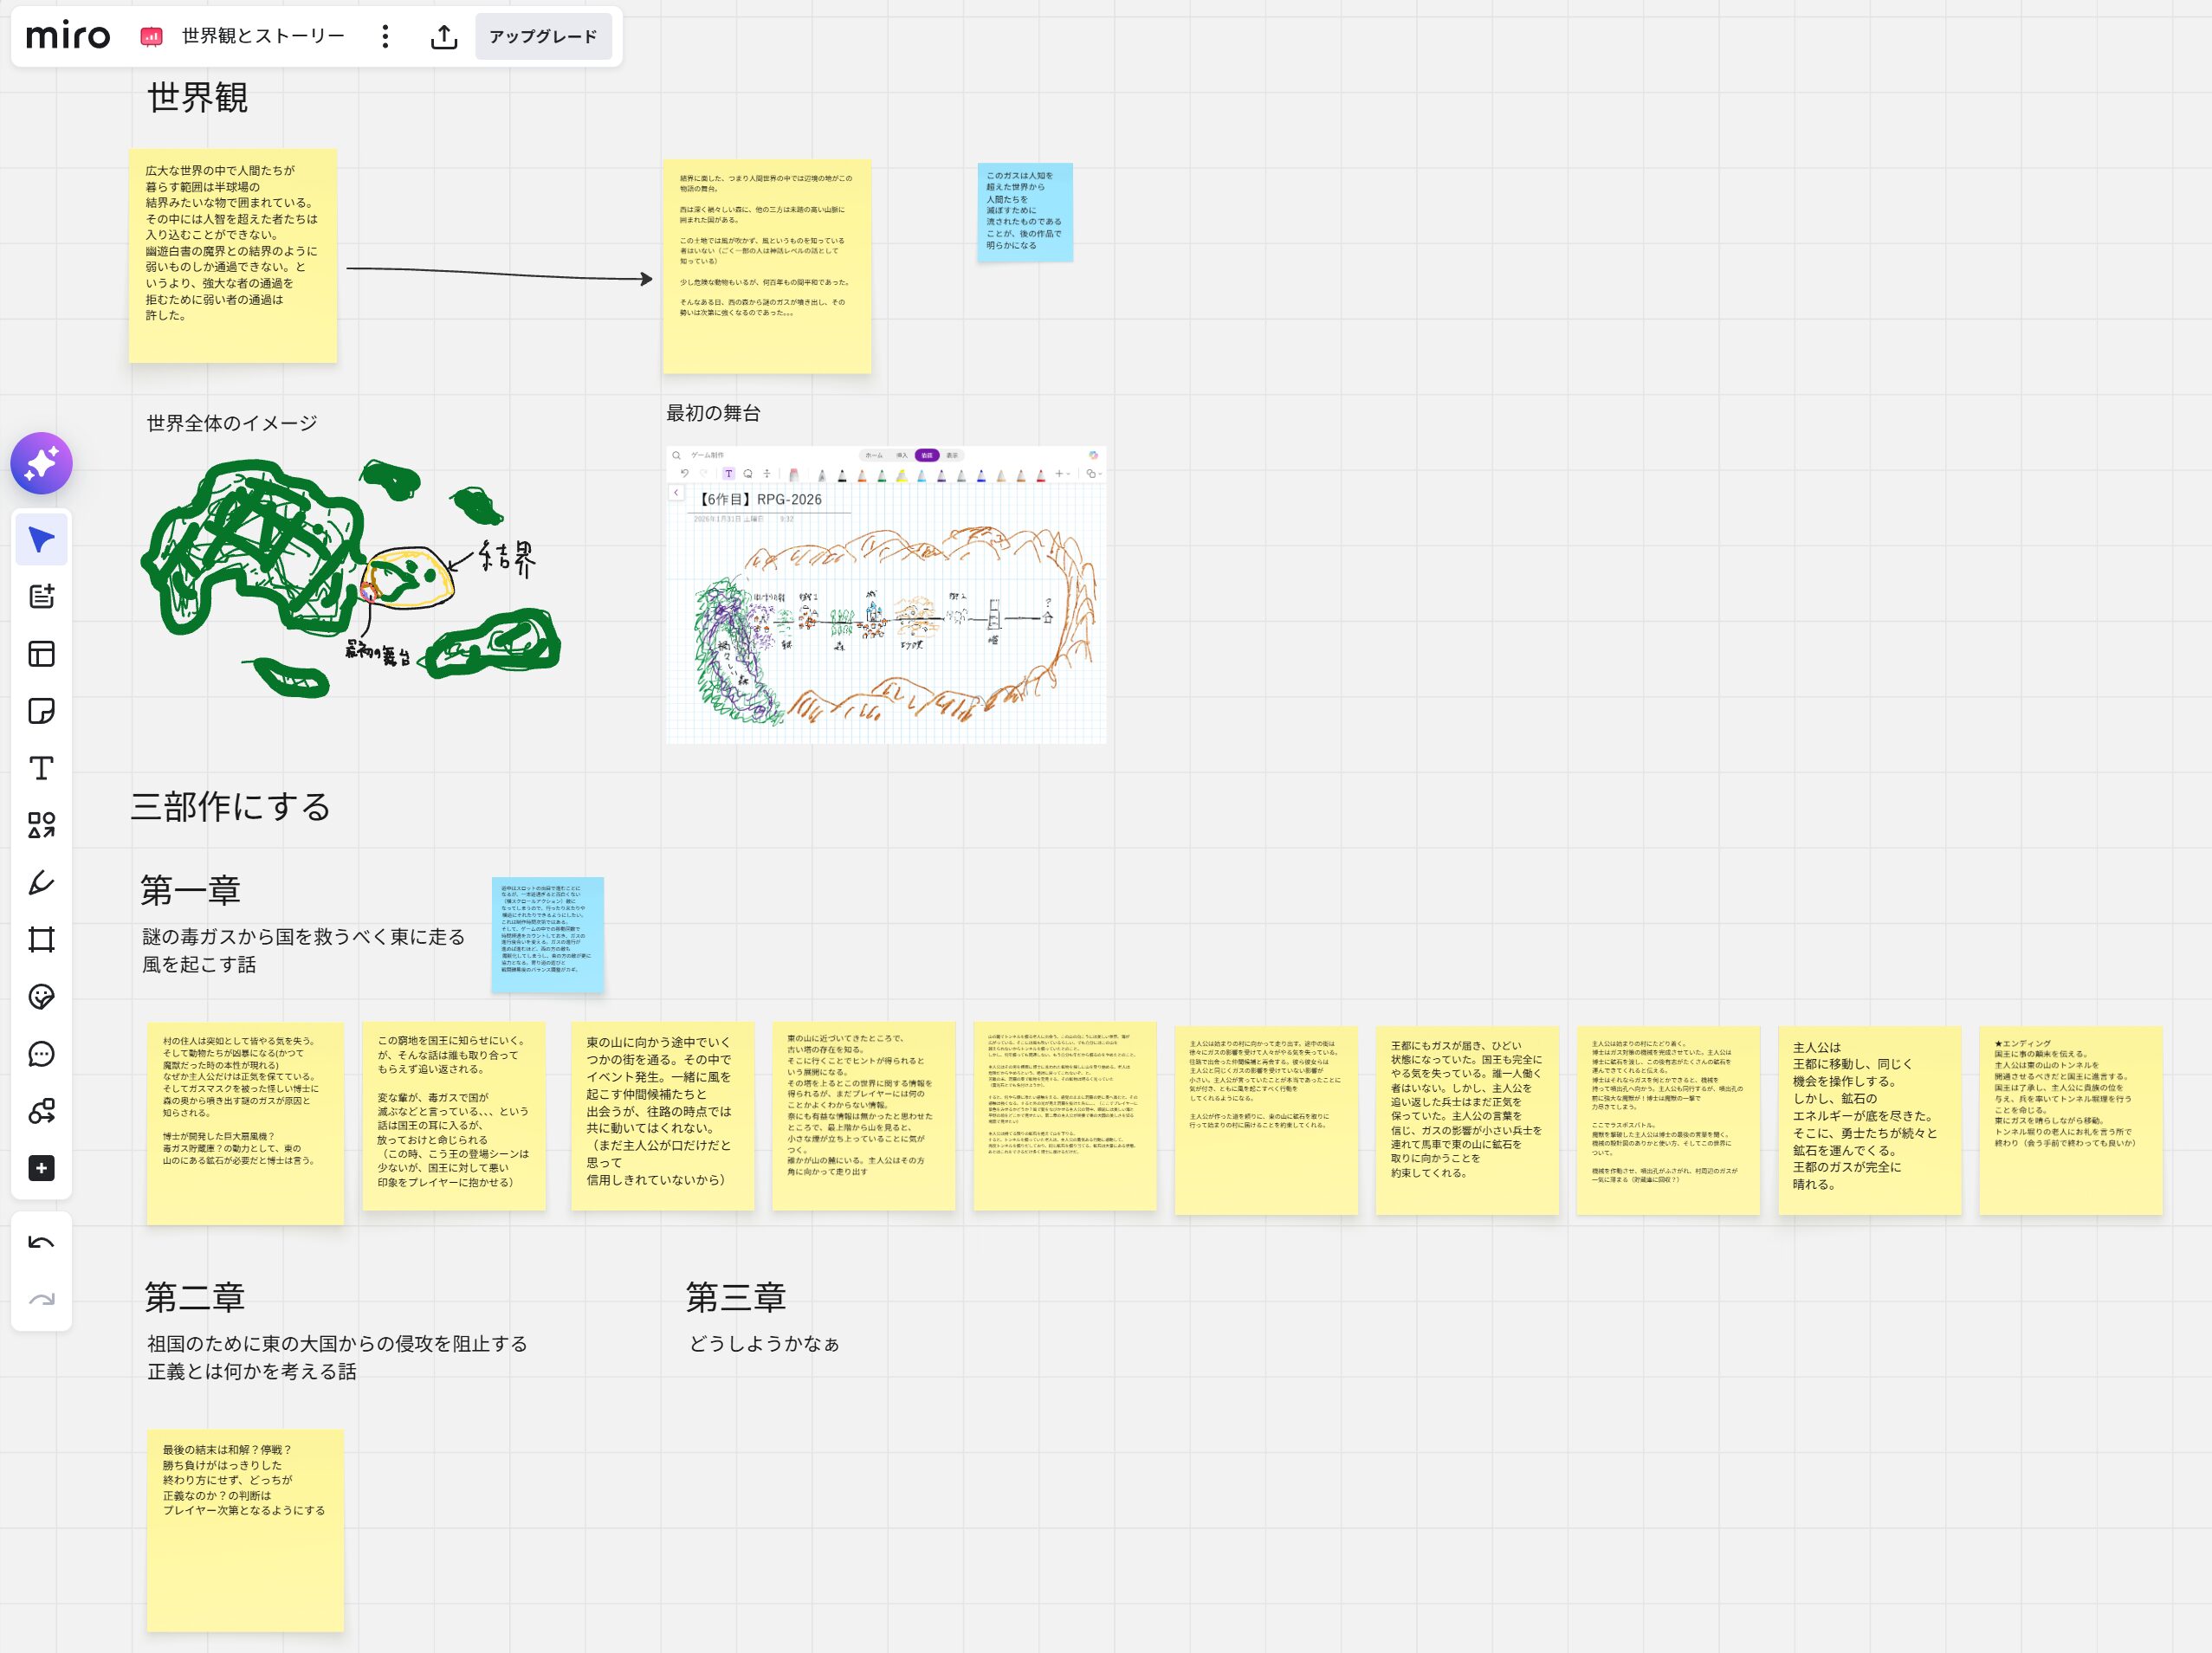Screen dimensions: 2212x1653
Task: Open the stickers and emoji tool
Action: (41, 996)
